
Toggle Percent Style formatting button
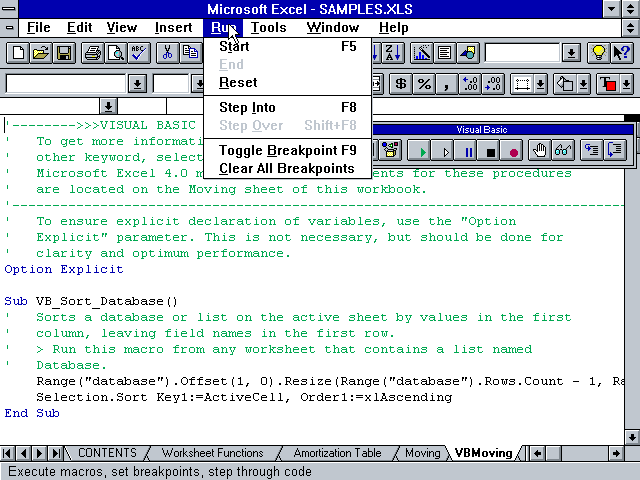tap(424, 84)
